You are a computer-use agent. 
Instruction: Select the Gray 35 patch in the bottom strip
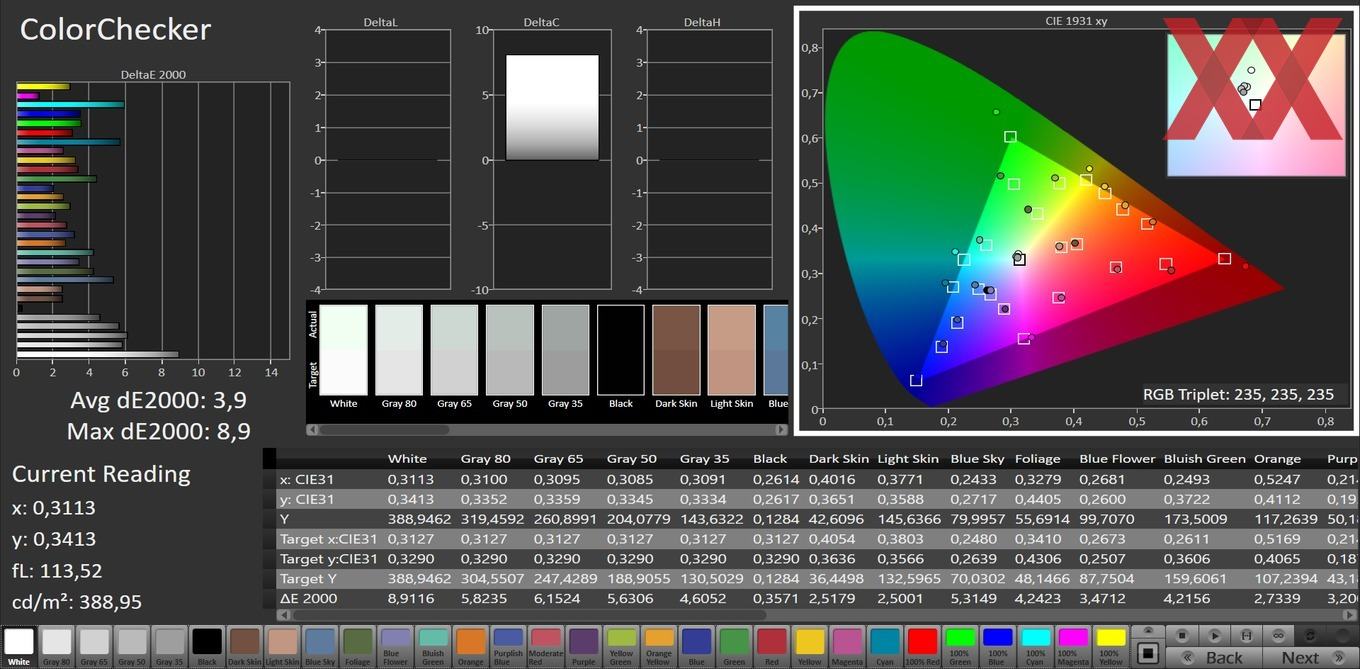(169, 646)
